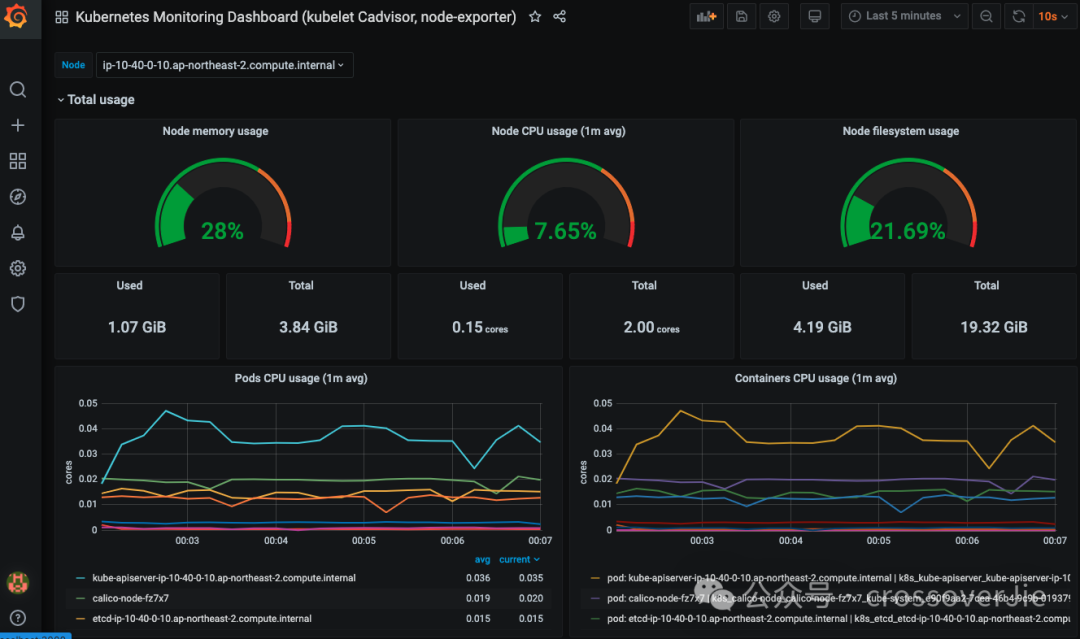Open the Dashboards grid icon in sidebar
Viewport: 1080px width, 639px height.
tap(17, 161)
